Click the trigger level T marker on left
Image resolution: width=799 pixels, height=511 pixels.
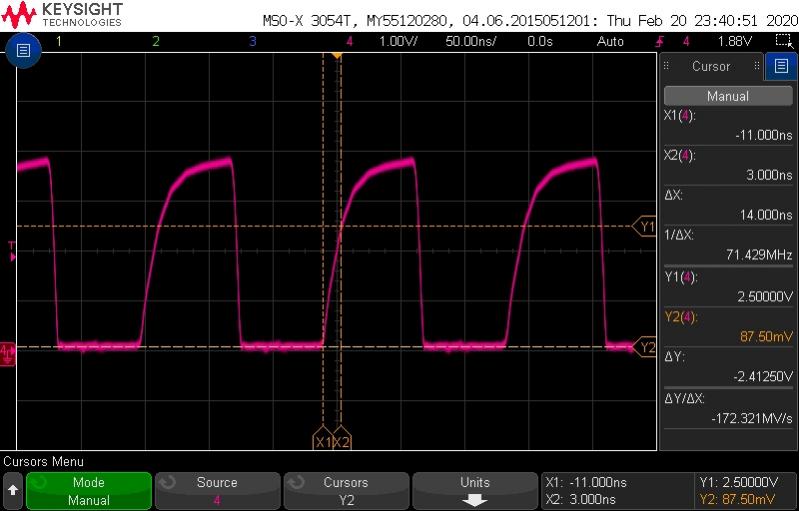click(x=12, y=250)
